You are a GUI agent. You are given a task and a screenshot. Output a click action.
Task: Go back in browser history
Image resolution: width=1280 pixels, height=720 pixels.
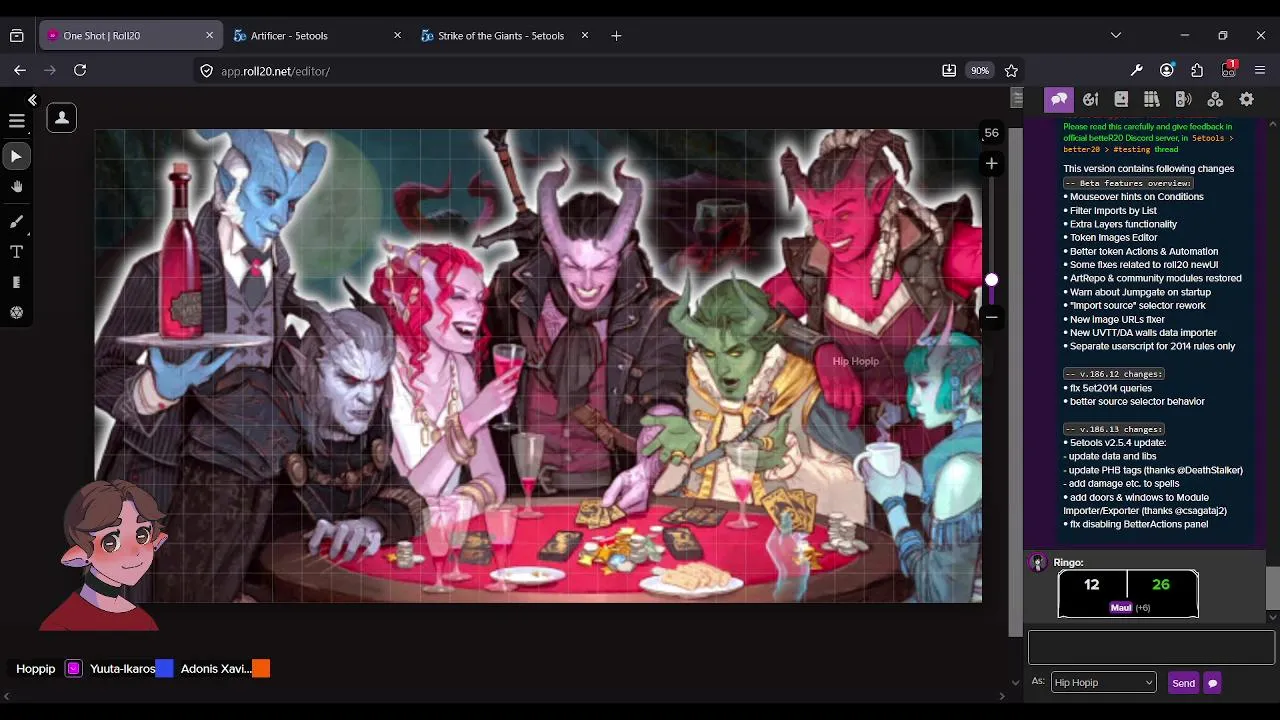(20, 70)
